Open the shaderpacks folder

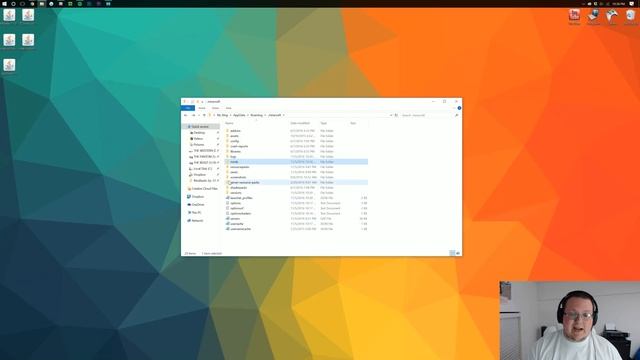click(297, 188)
